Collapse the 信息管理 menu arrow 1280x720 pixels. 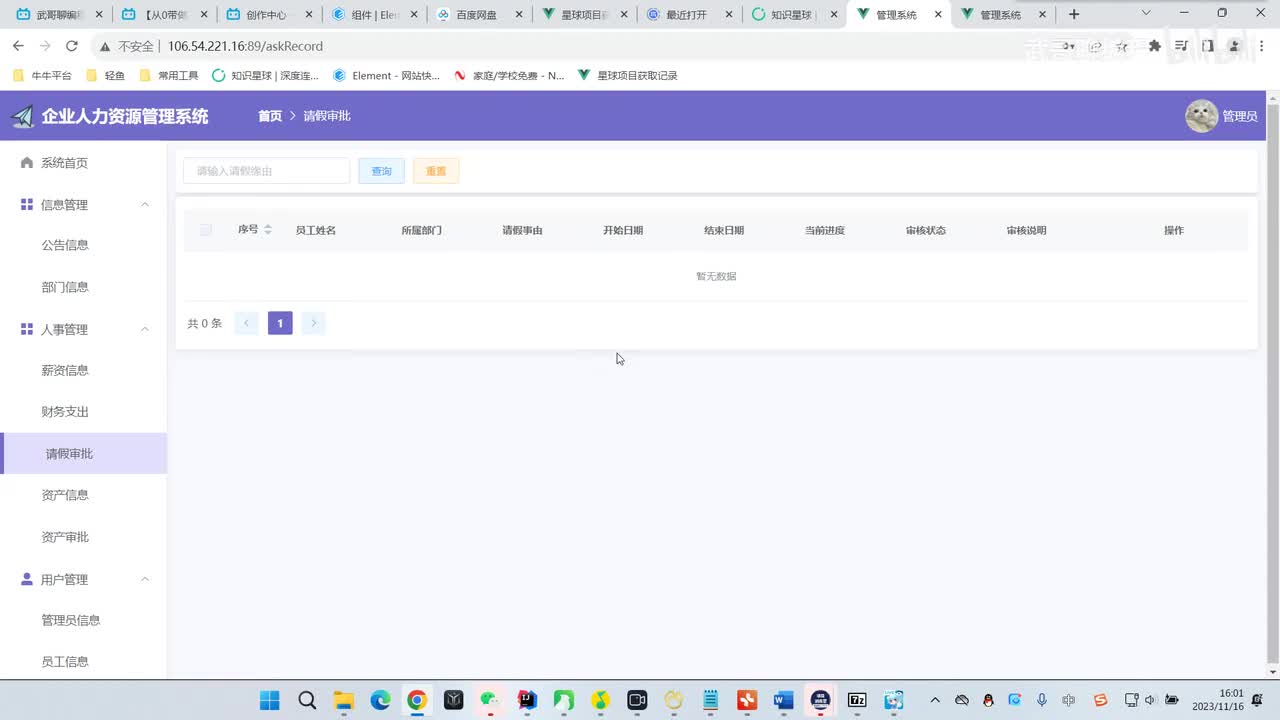point(144,204)
